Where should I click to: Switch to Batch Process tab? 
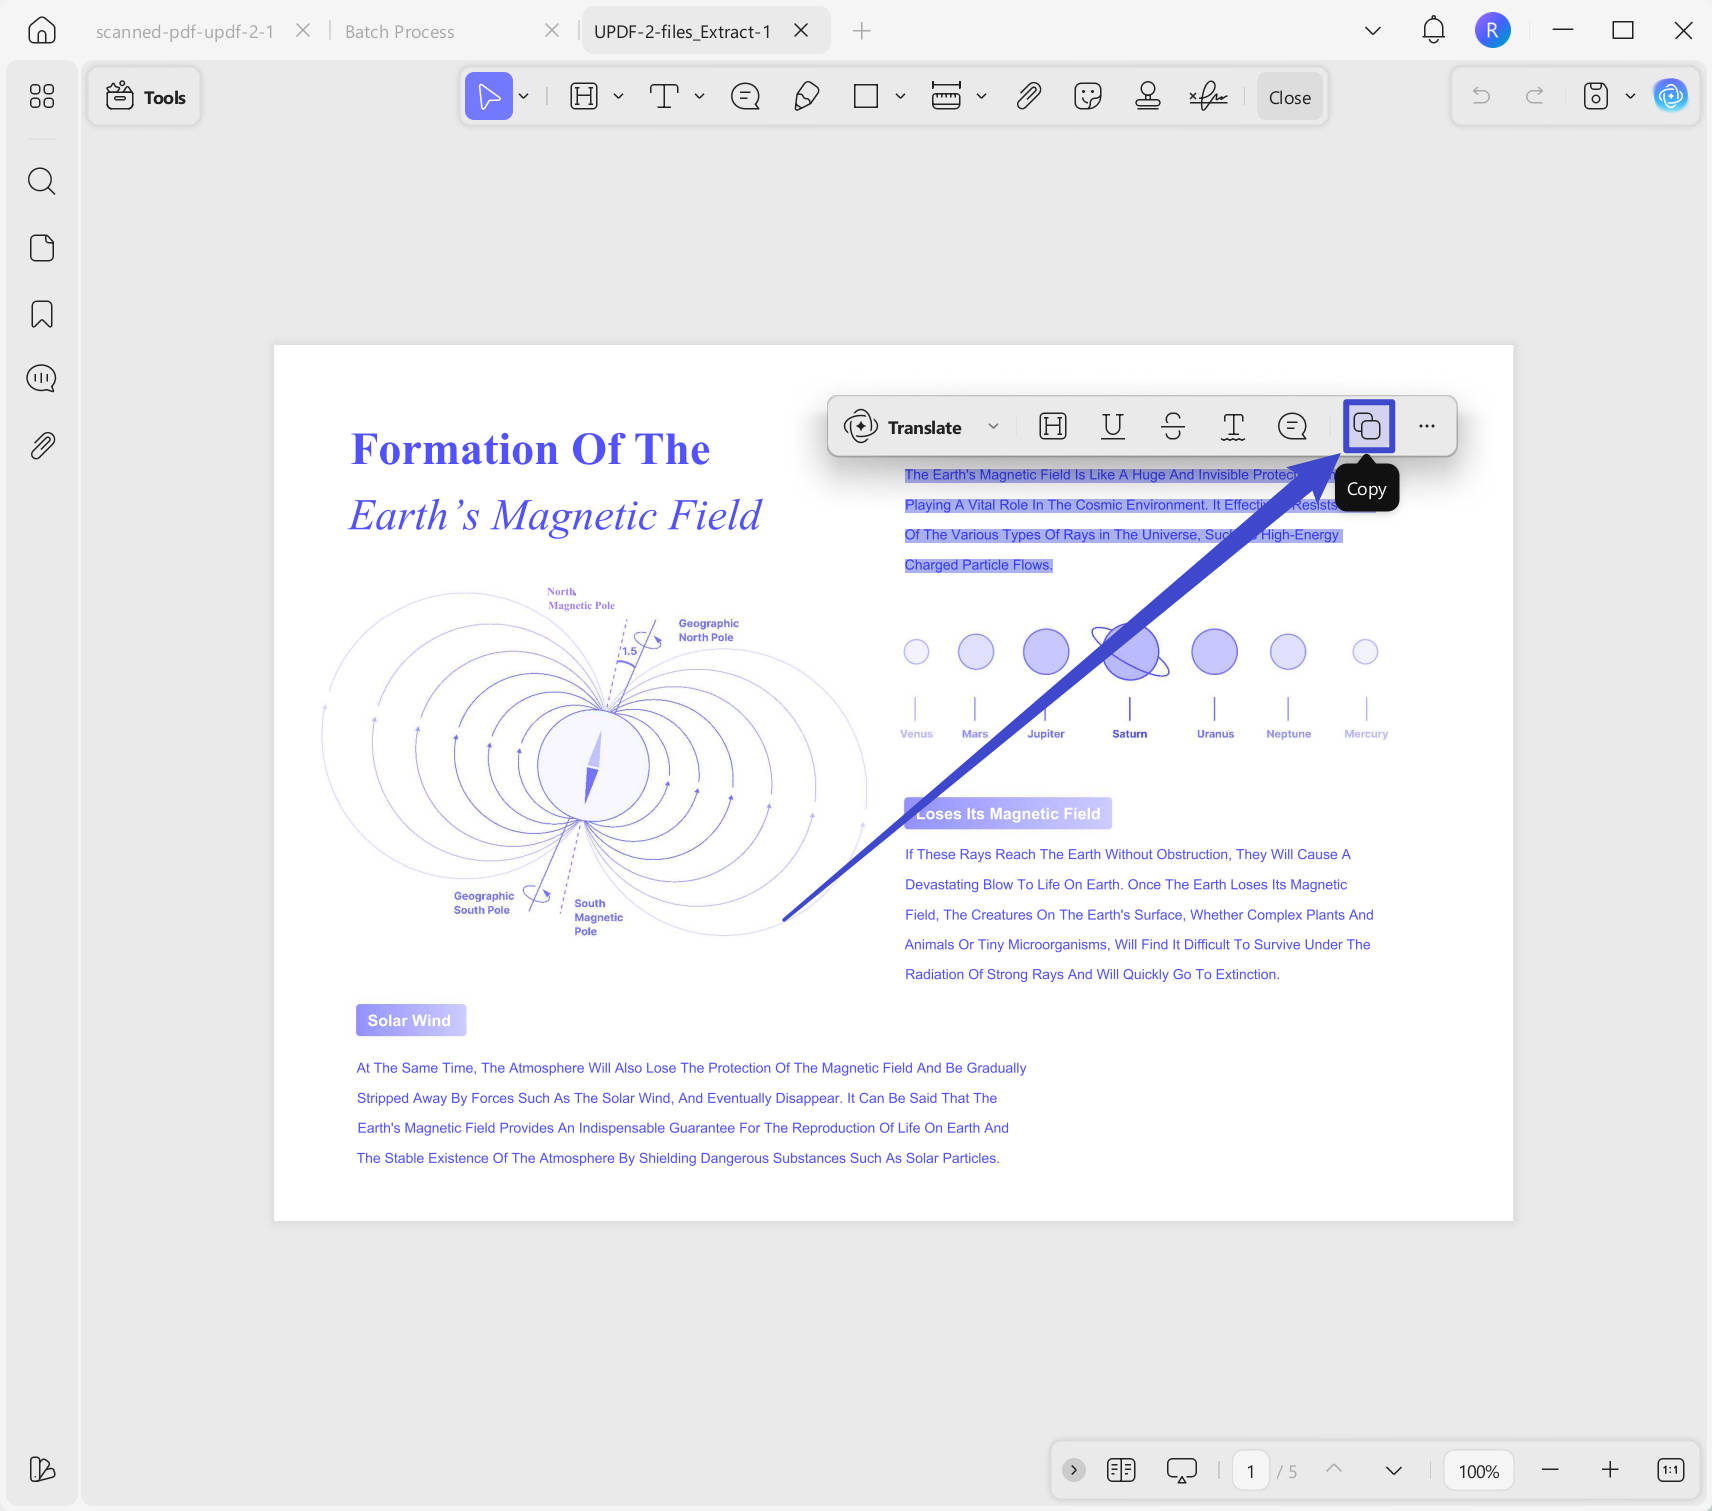(399, 31)
